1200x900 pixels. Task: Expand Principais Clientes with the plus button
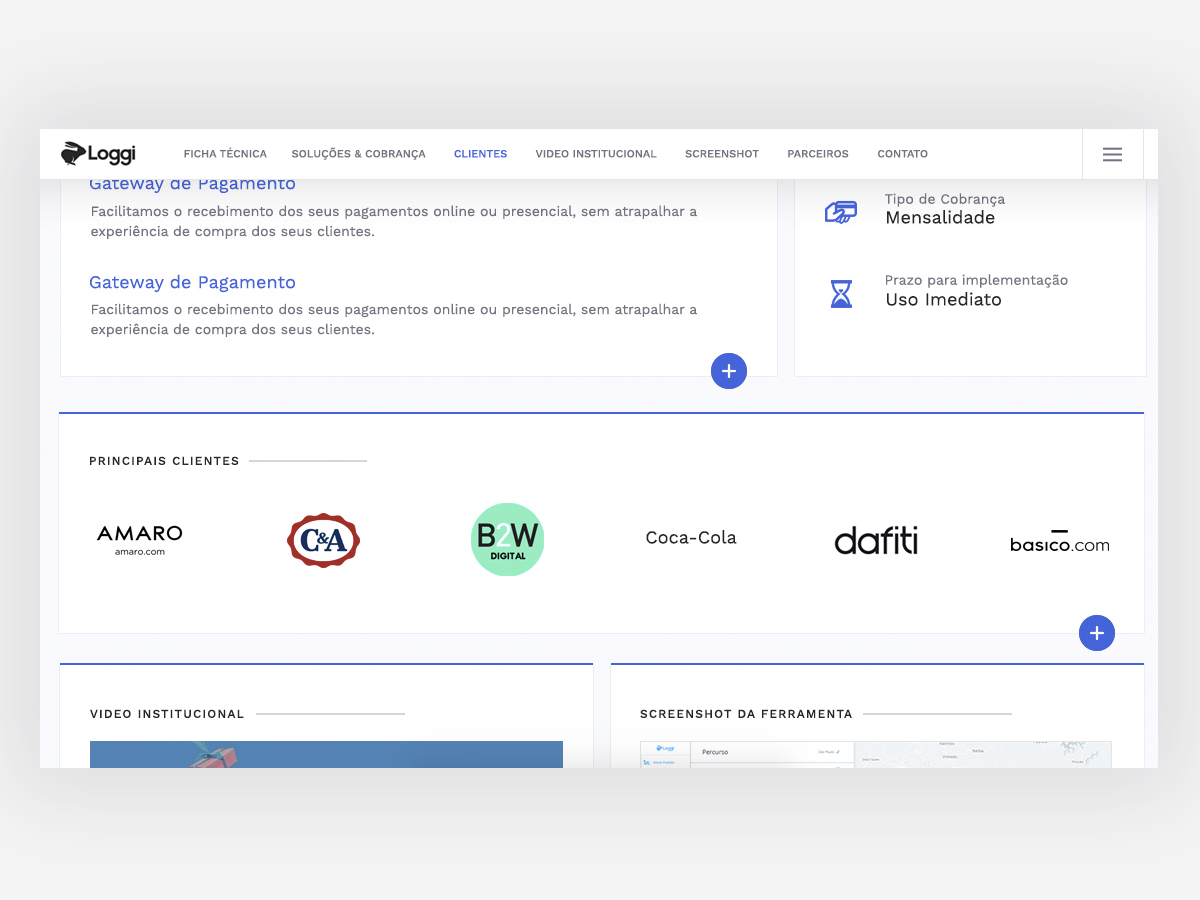1097,633
